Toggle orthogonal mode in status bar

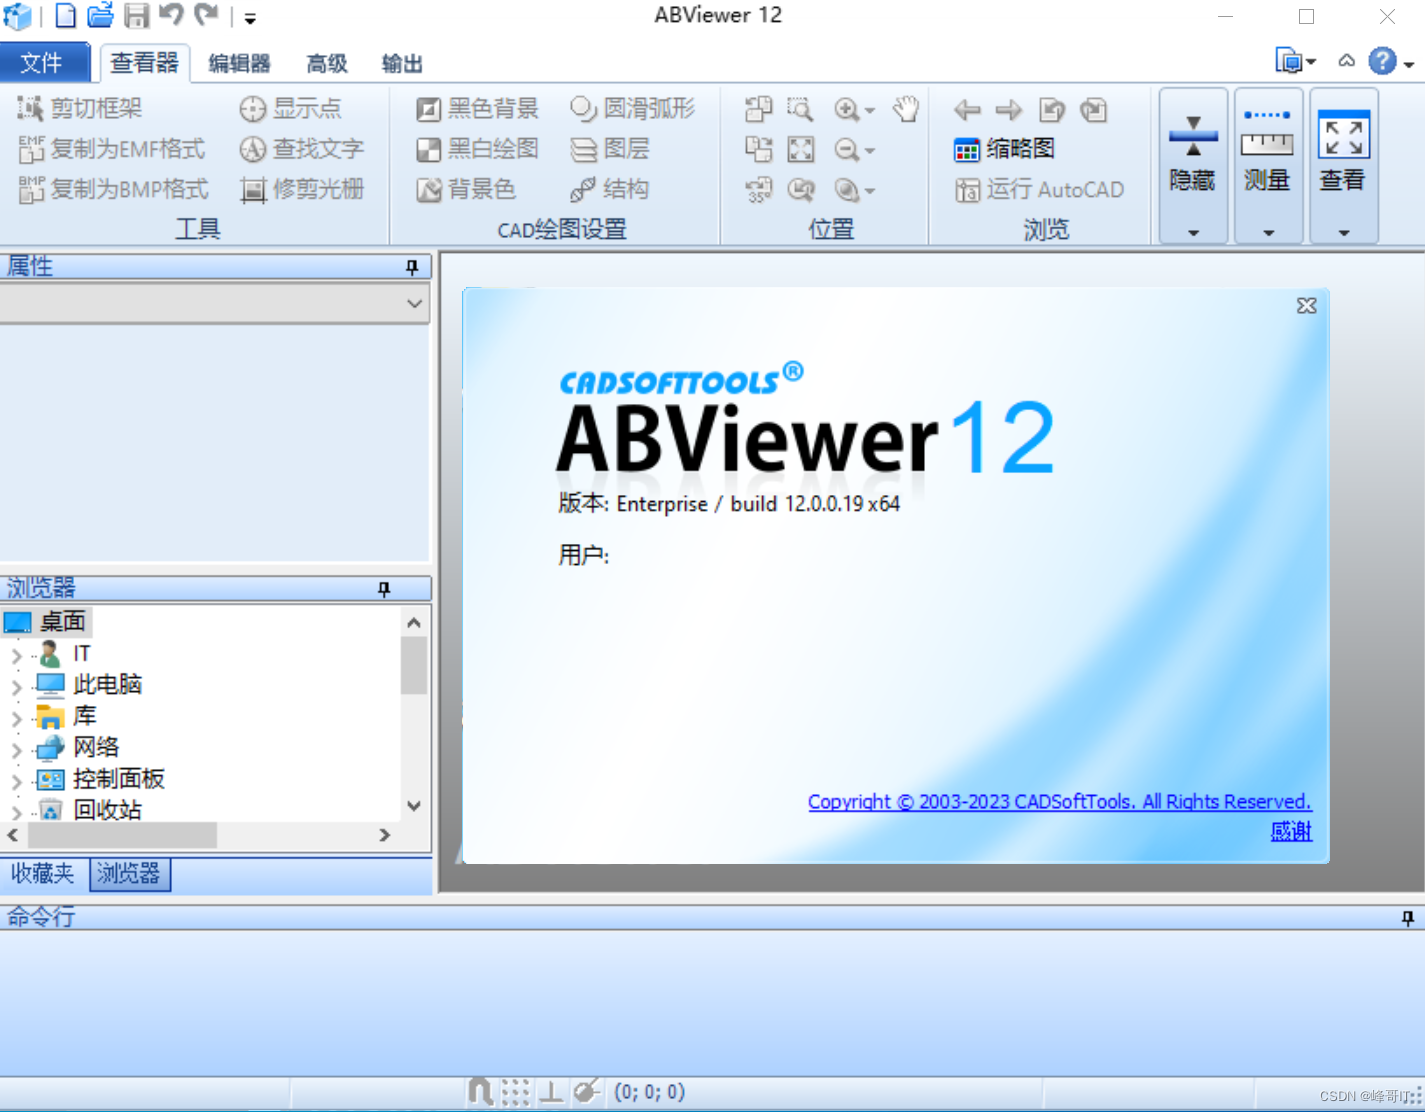coord(552,1092)
